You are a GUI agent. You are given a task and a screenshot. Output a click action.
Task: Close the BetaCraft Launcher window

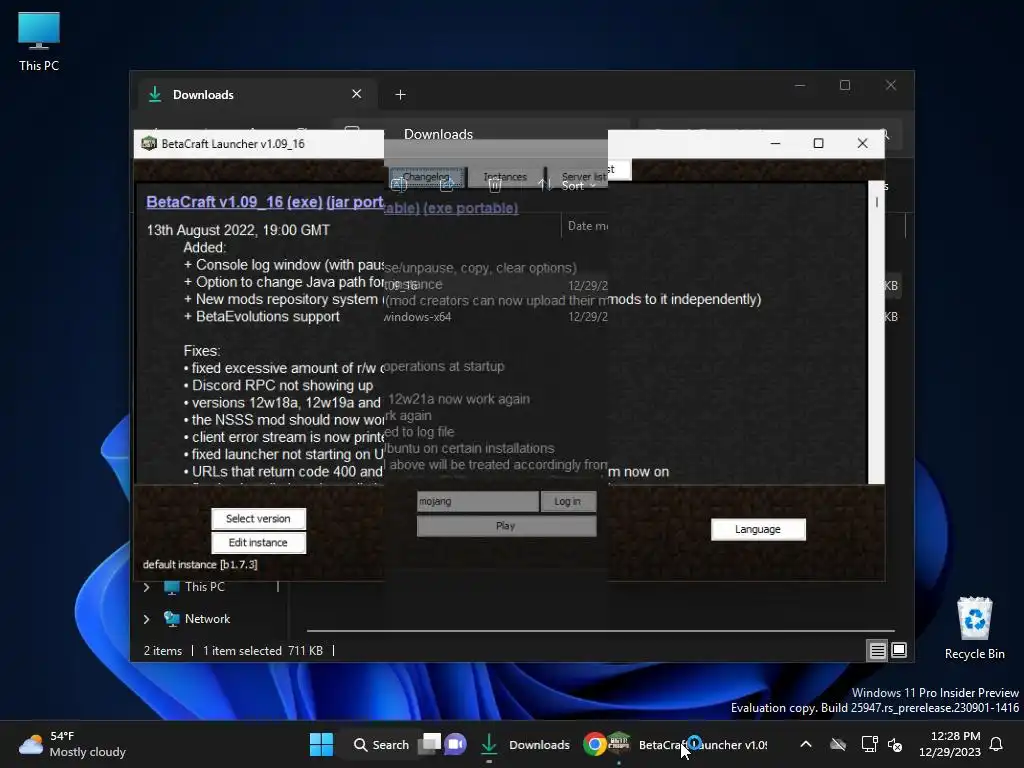(x=863, y=144)
